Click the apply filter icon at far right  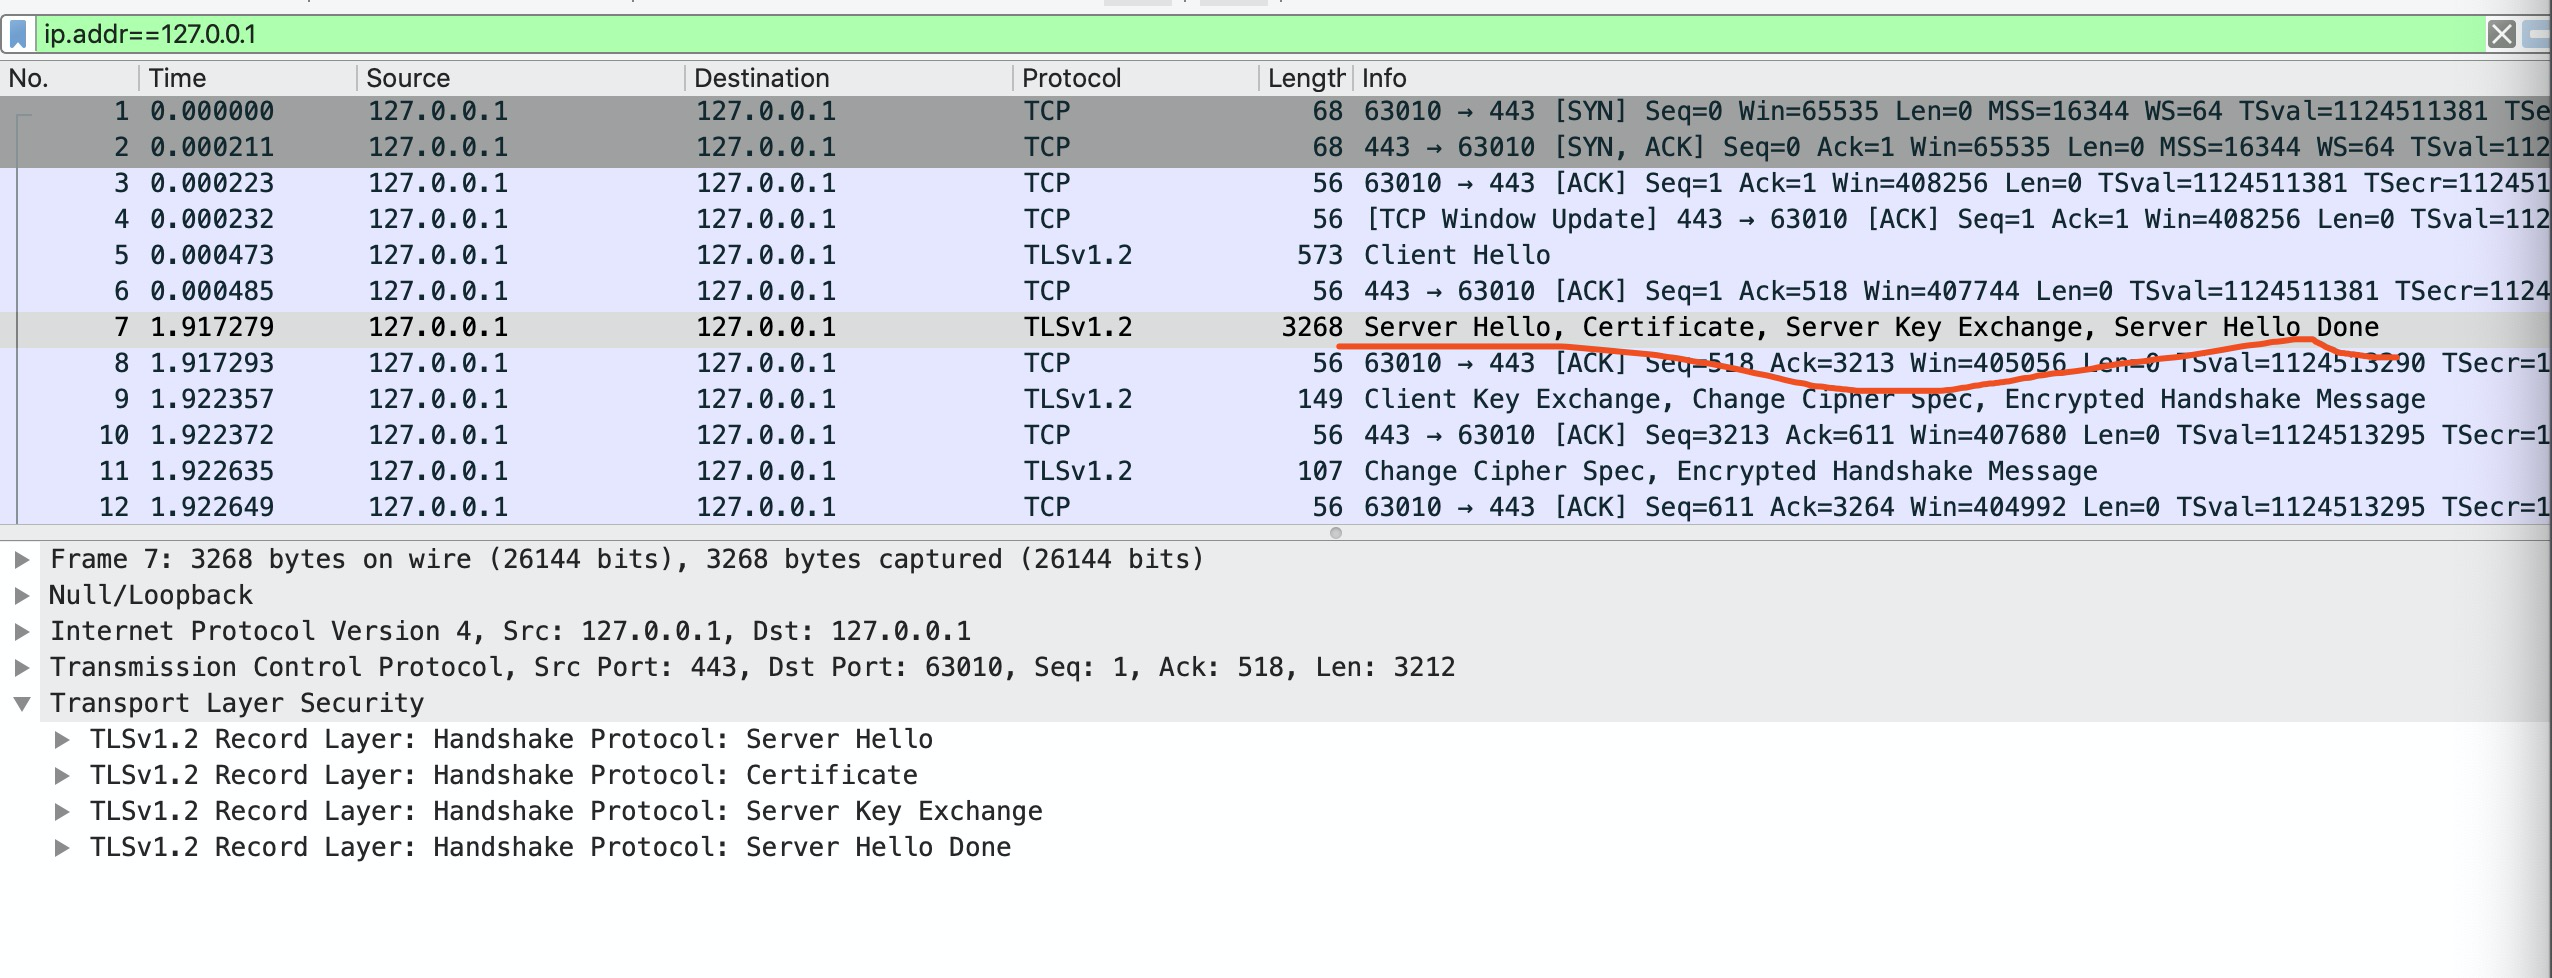coord(2537,33)
